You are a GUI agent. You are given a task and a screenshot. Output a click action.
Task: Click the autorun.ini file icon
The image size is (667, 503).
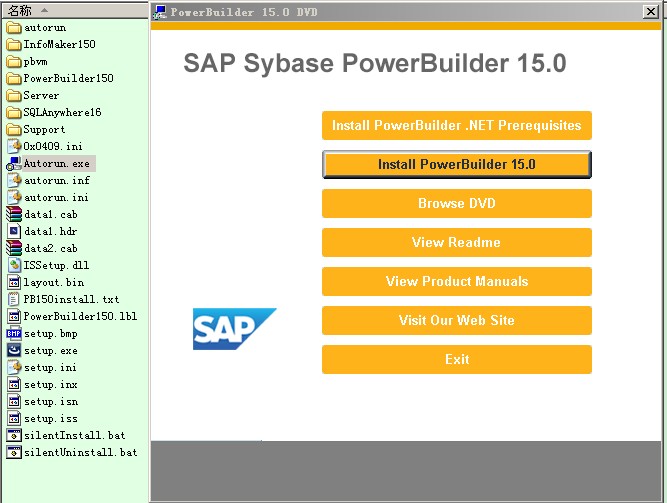click(14, 197)
